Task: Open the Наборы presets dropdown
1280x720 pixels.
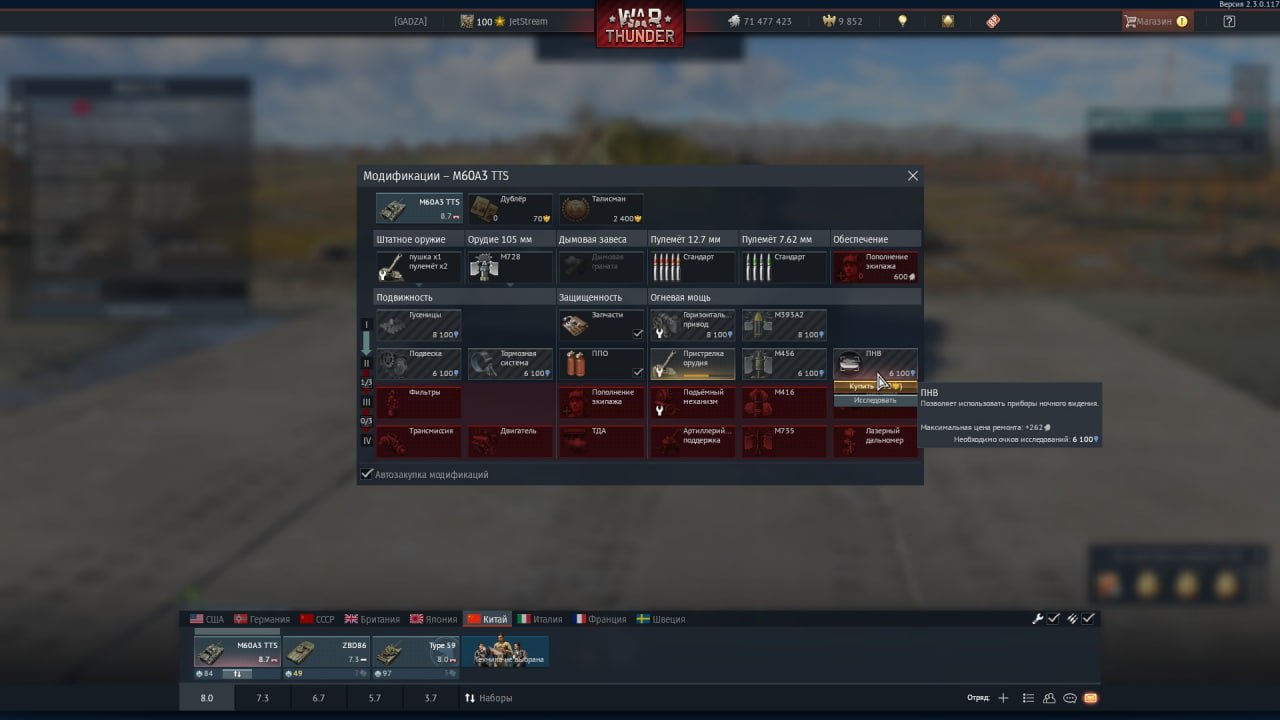Action: [x=488, y=698]
